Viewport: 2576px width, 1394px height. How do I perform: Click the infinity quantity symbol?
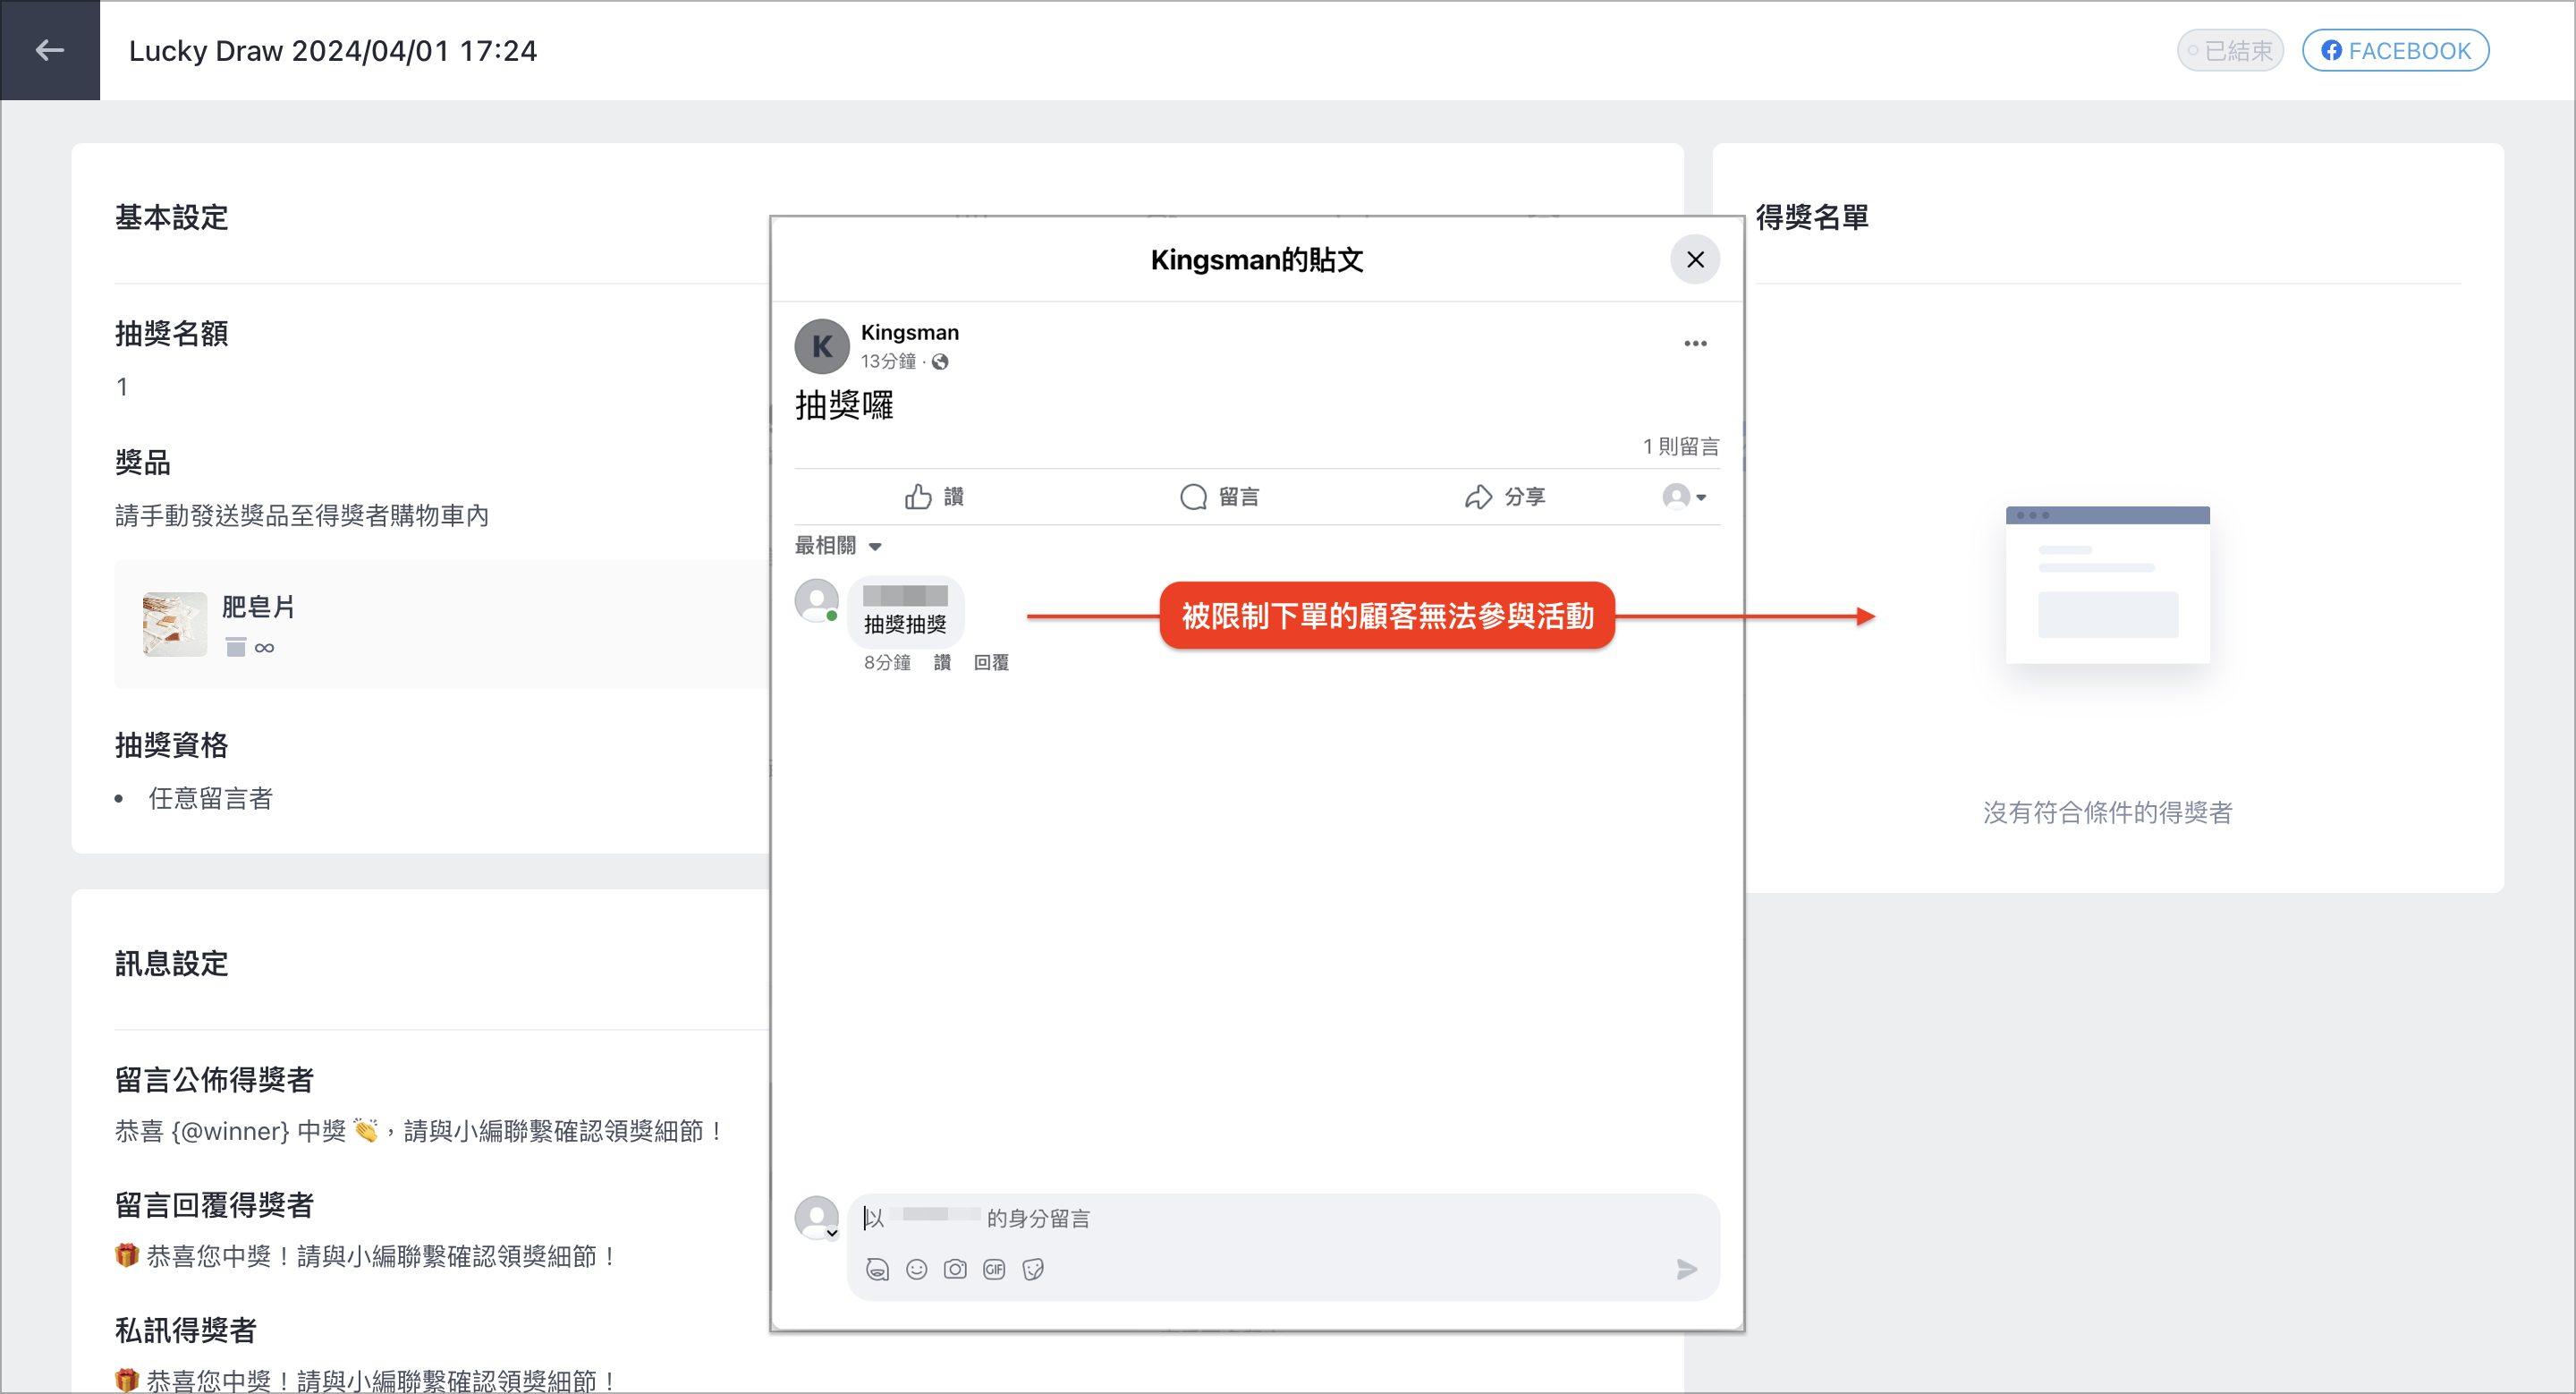coord(264,648)
